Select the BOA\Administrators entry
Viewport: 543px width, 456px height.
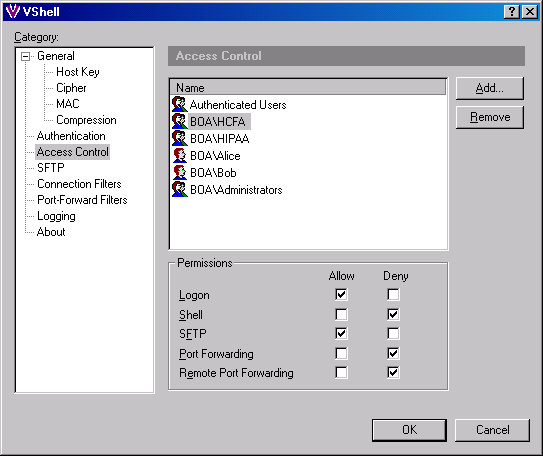click(x=236, y=190)
